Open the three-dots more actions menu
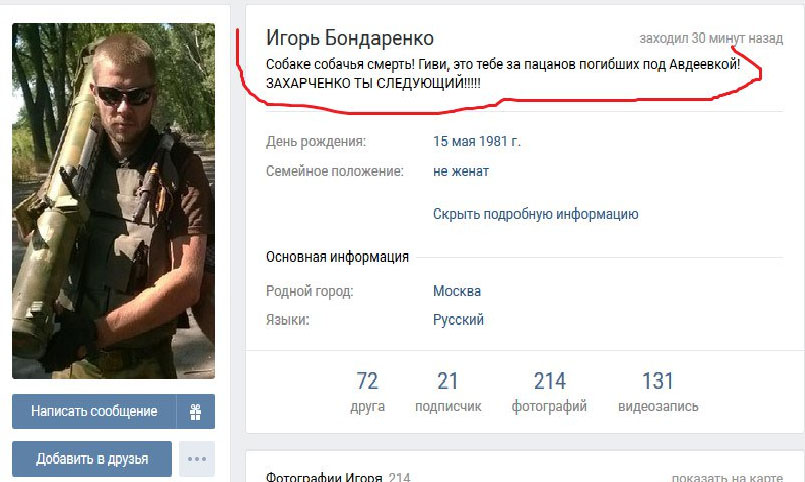 [x=197, y=459]
